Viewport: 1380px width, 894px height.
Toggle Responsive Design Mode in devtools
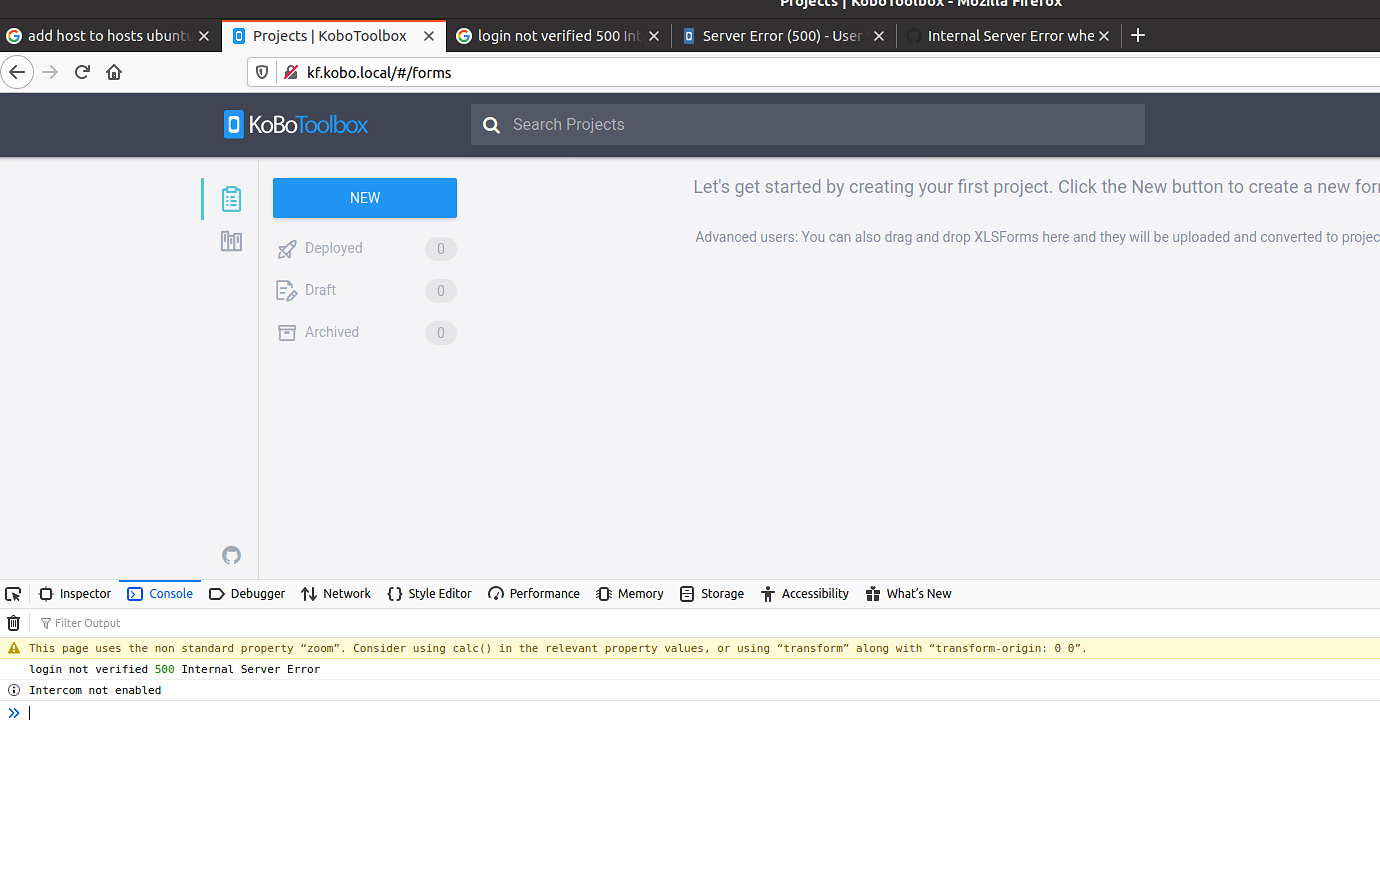click(x=13, y=593)
